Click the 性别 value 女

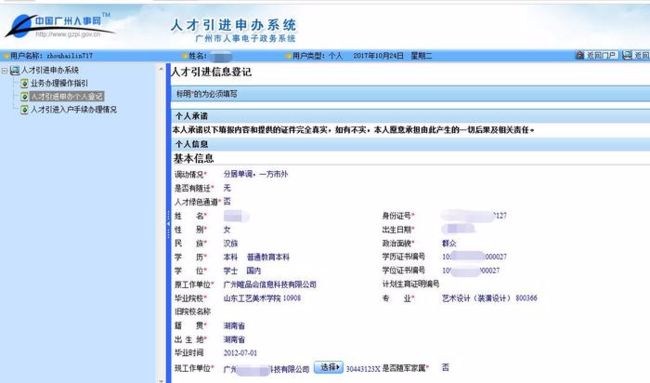[227, 230]
